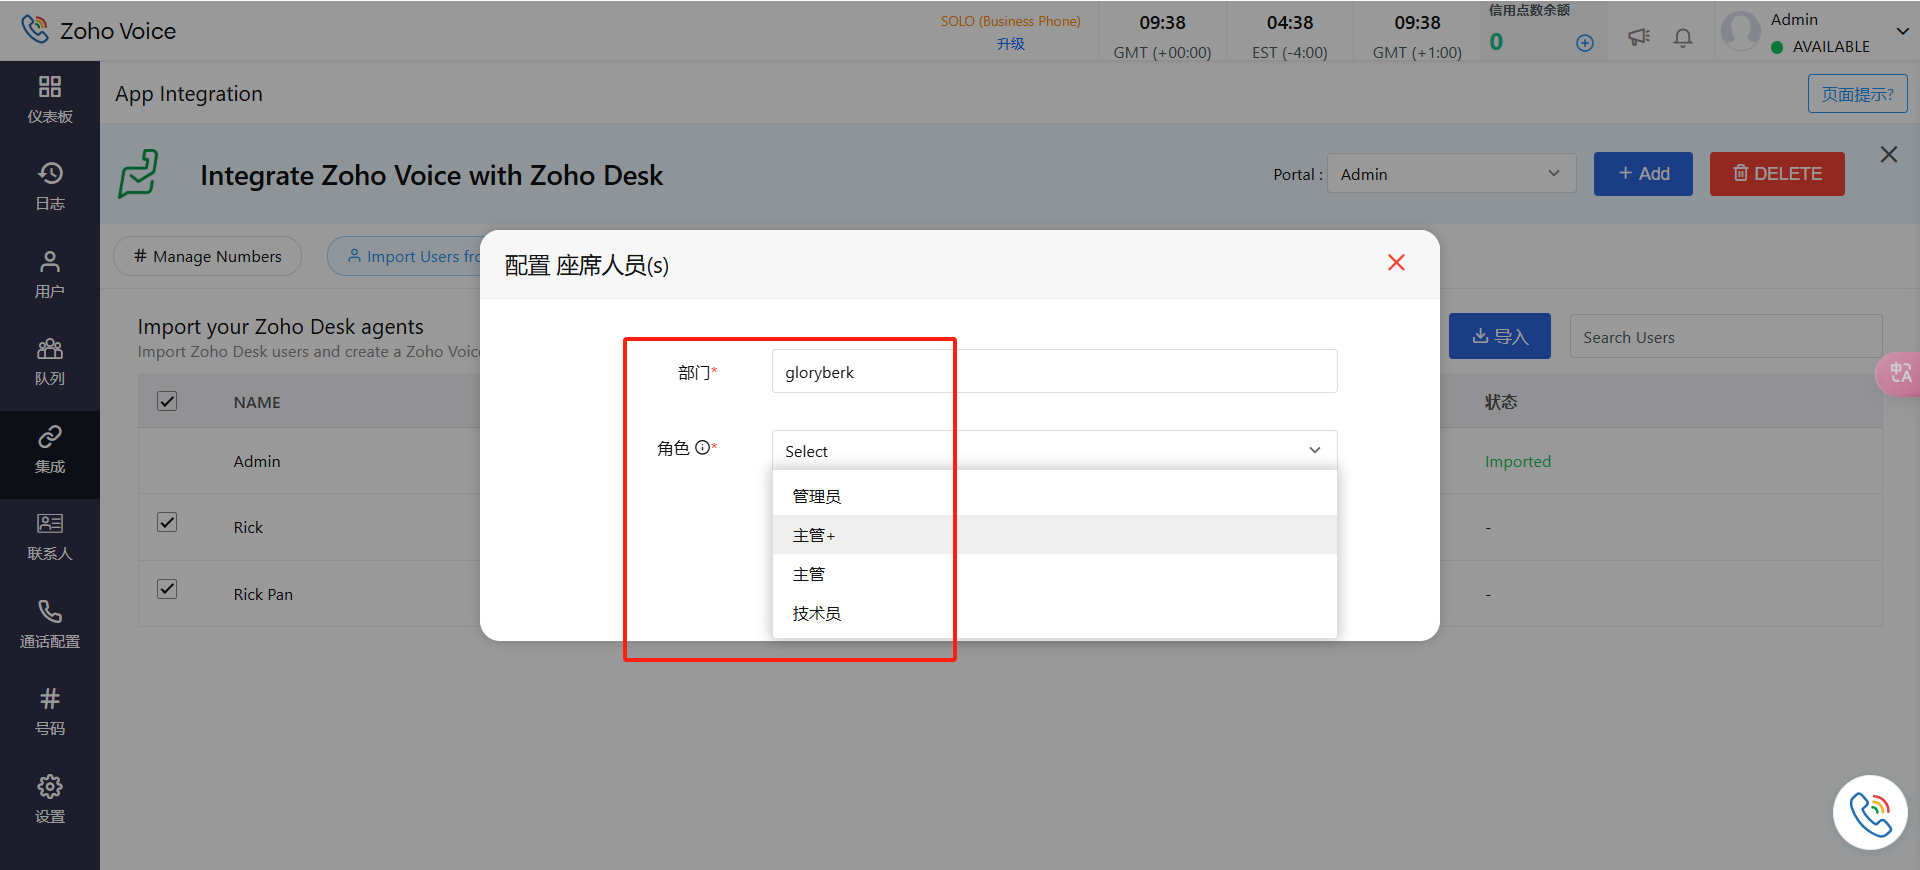The width and height of the screenshot is (1920, 870).
Task: Choose 管理员 from role list
Action: (1054, 496)
